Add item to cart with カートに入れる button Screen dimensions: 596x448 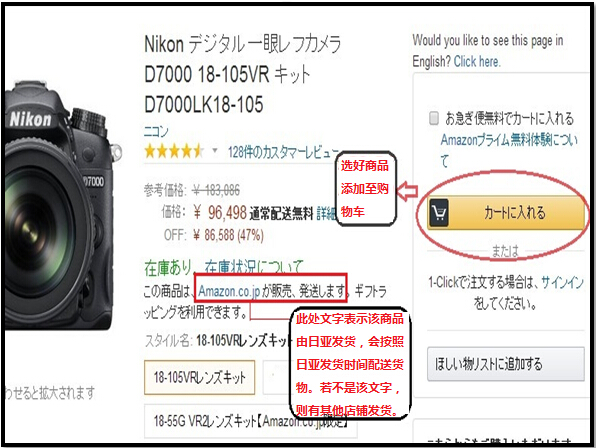(x=506, y=213)
